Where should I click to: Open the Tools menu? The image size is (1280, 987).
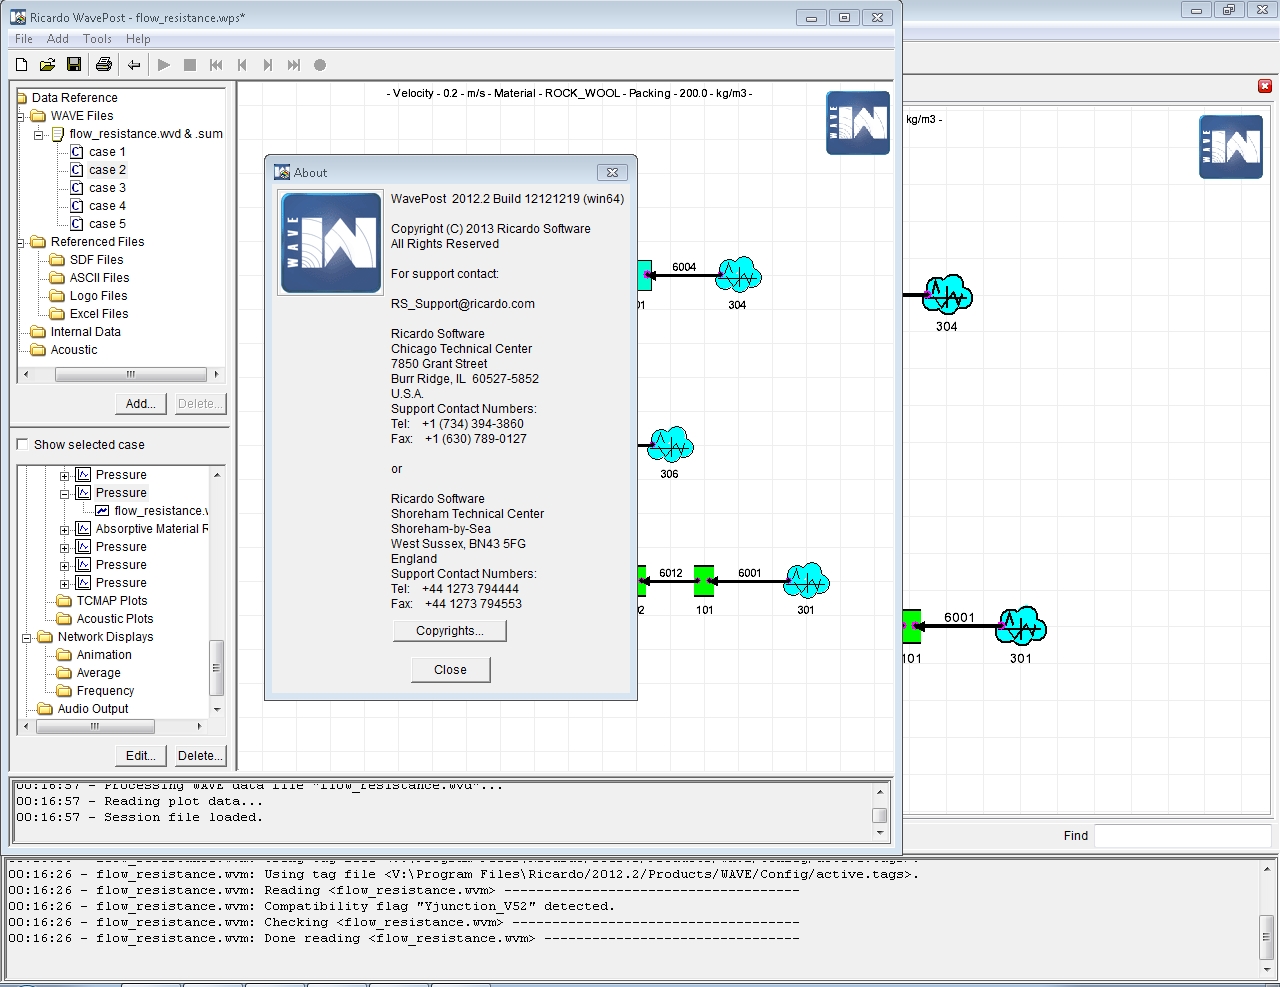[97, 39]
